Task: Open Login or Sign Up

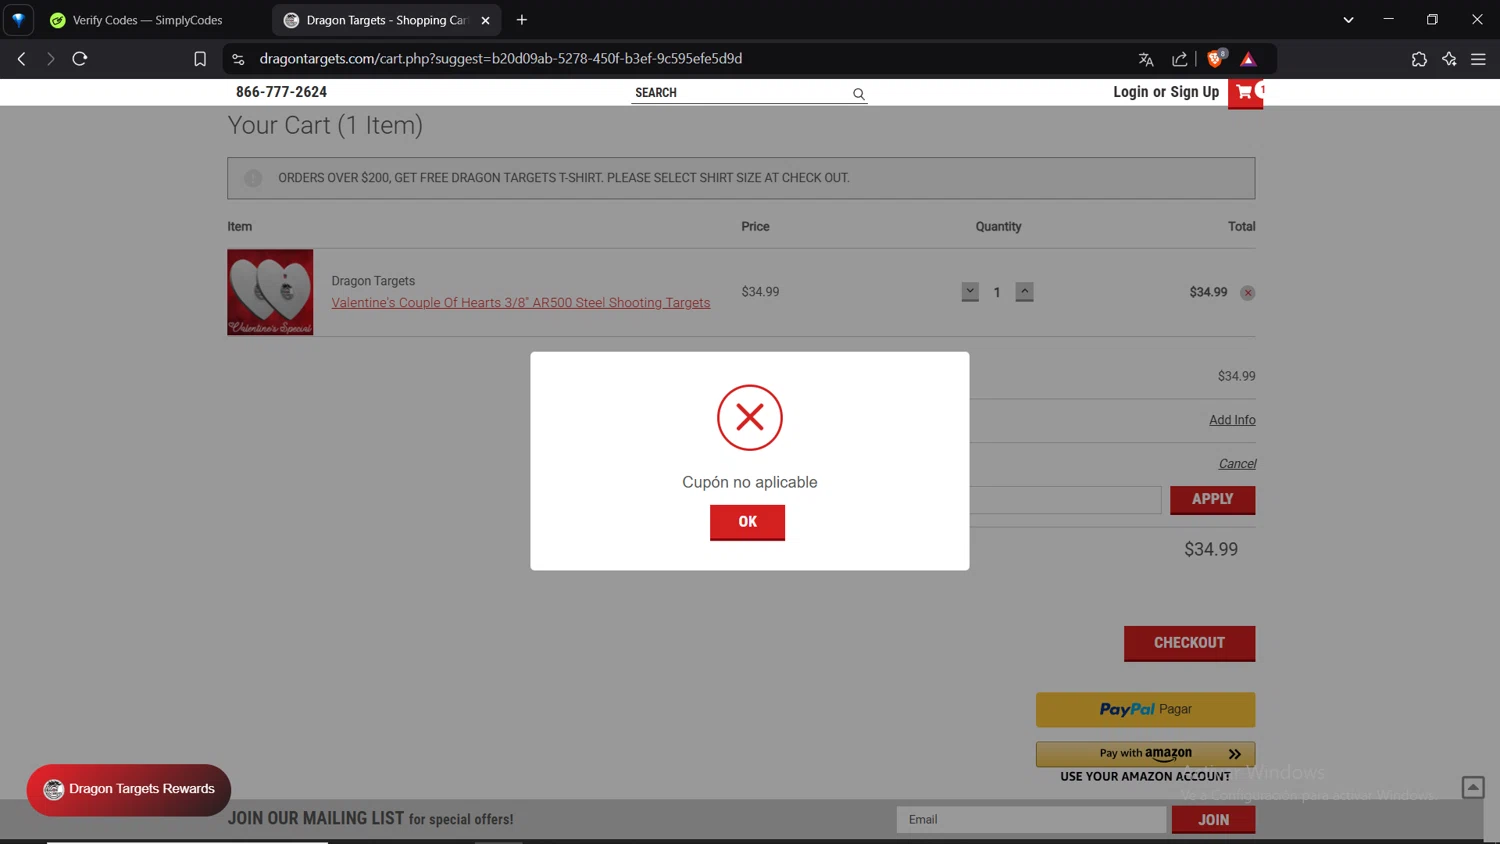Action: tap(1166, 92)
